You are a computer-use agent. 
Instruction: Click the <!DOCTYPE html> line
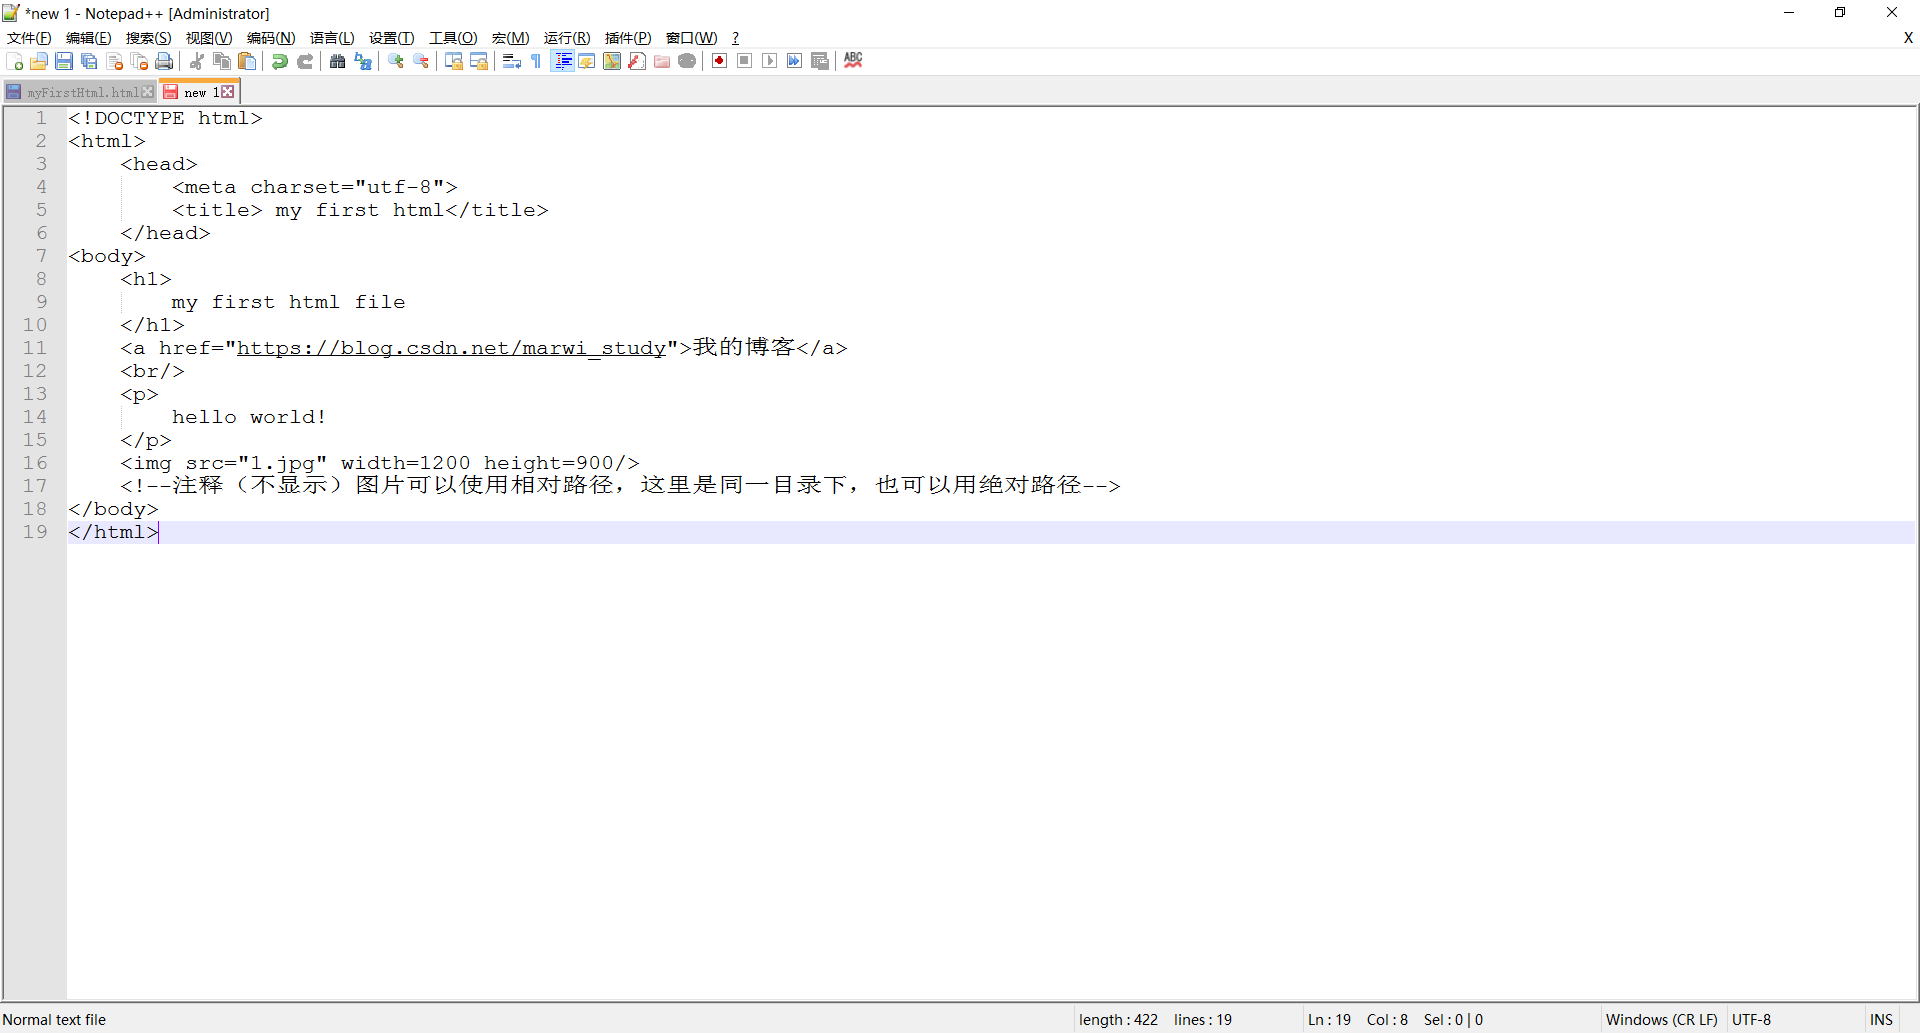[x=165, y=118]
